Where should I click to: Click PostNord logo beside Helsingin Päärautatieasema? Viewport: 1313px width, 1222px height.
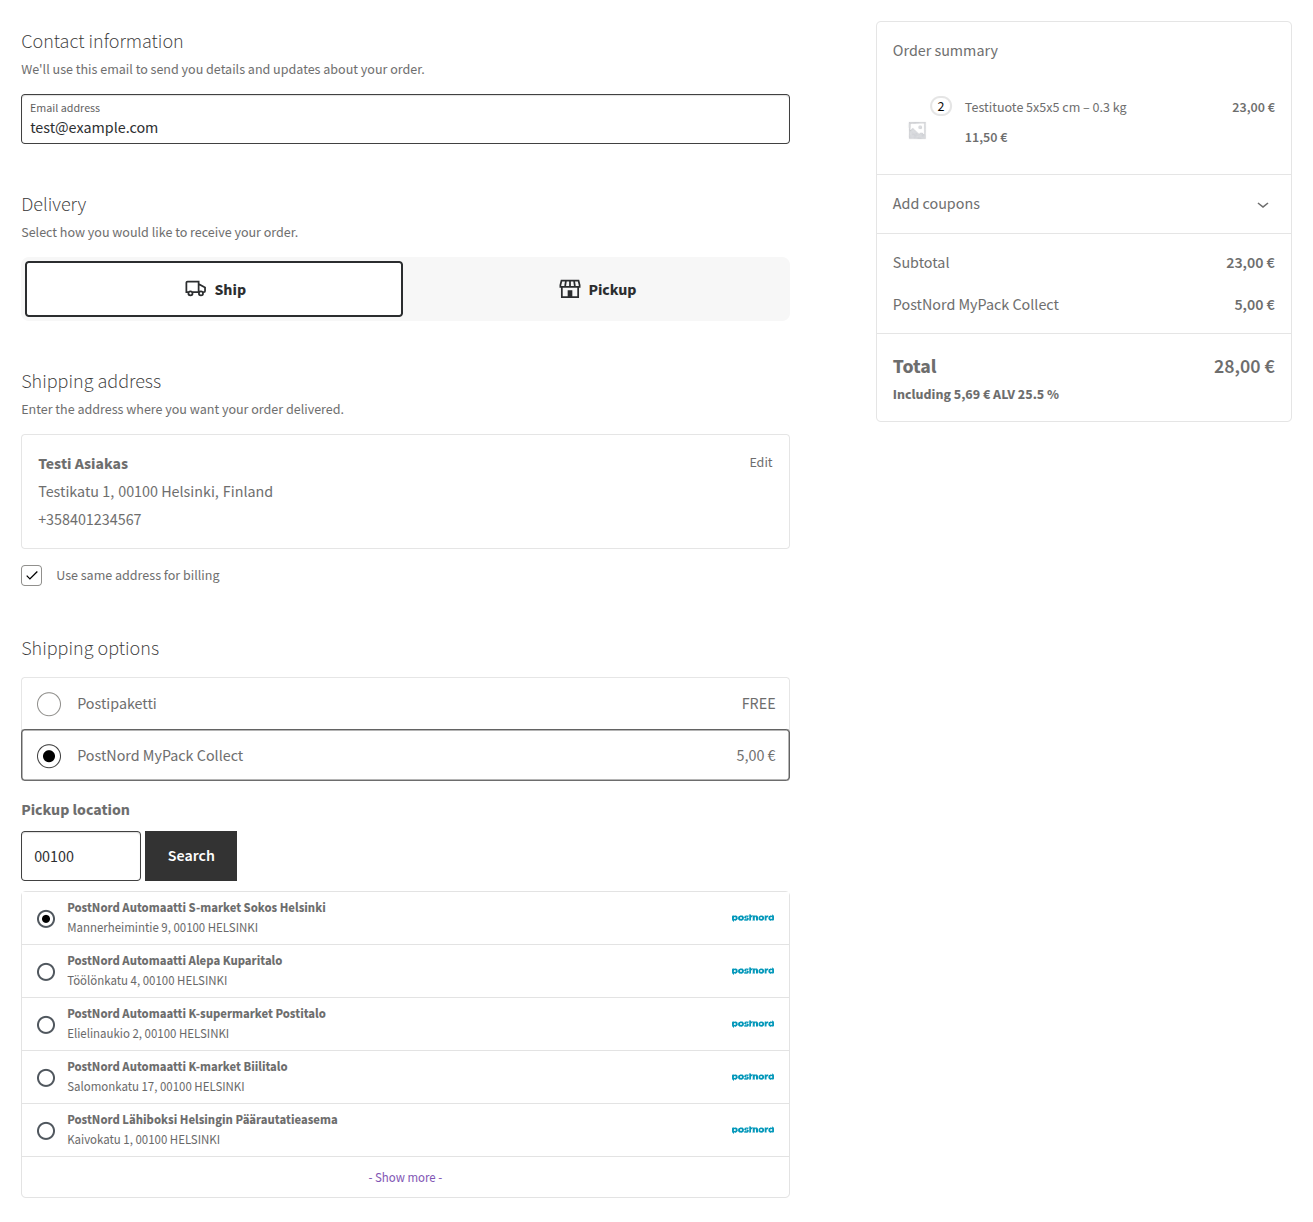click(752, 1130)
